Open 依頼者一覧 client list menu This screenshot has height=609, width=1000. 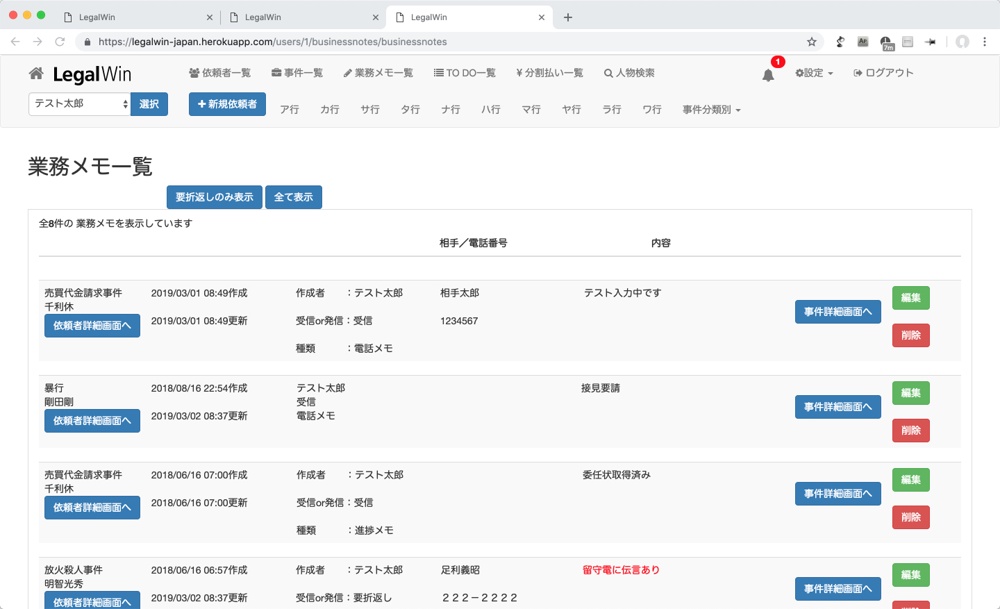(x=219, y=73)
